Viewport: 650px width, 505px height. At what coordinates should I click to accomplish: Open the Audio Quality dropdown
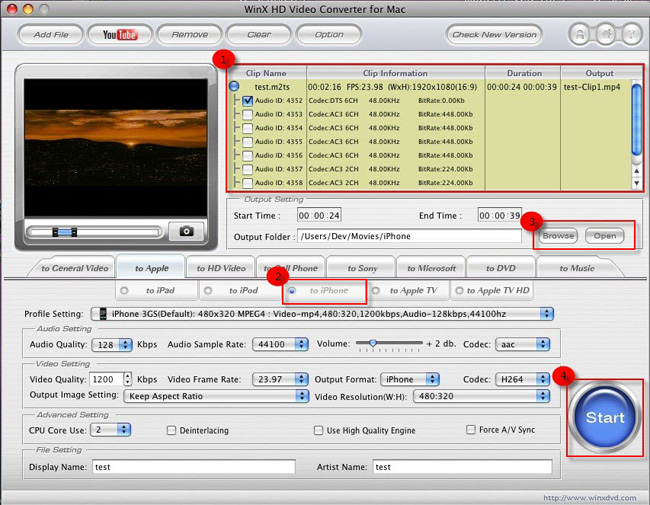click(112, 345)
